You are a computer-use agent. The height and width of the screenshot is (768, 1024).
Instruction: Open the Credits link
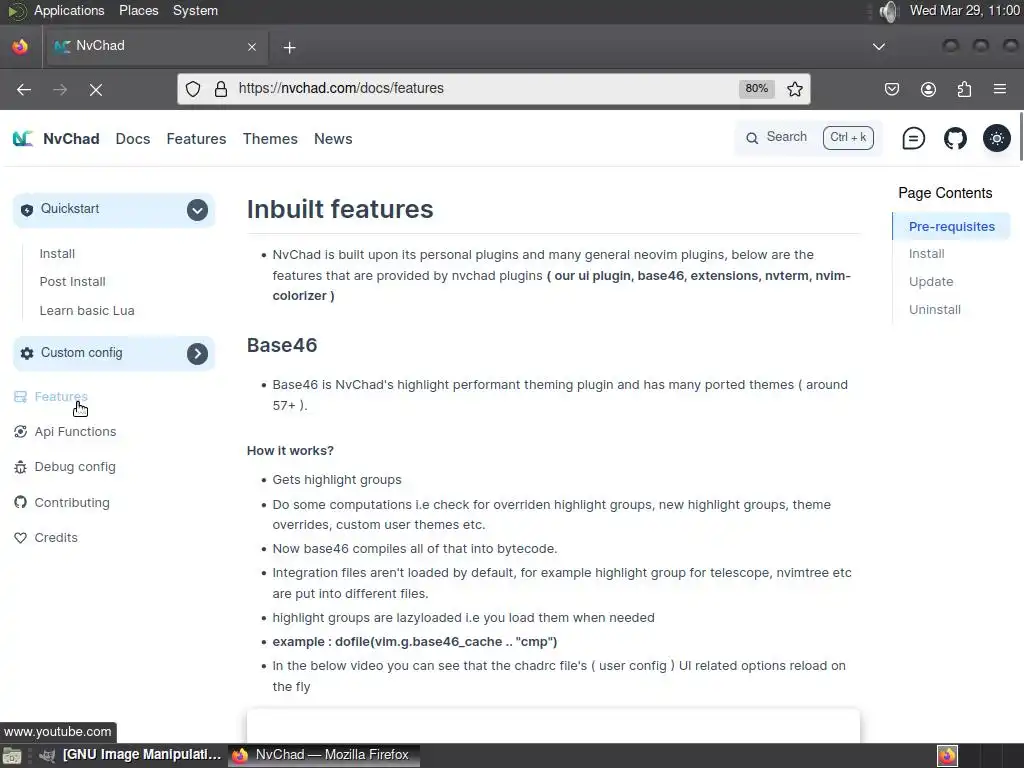click(56, 537)
